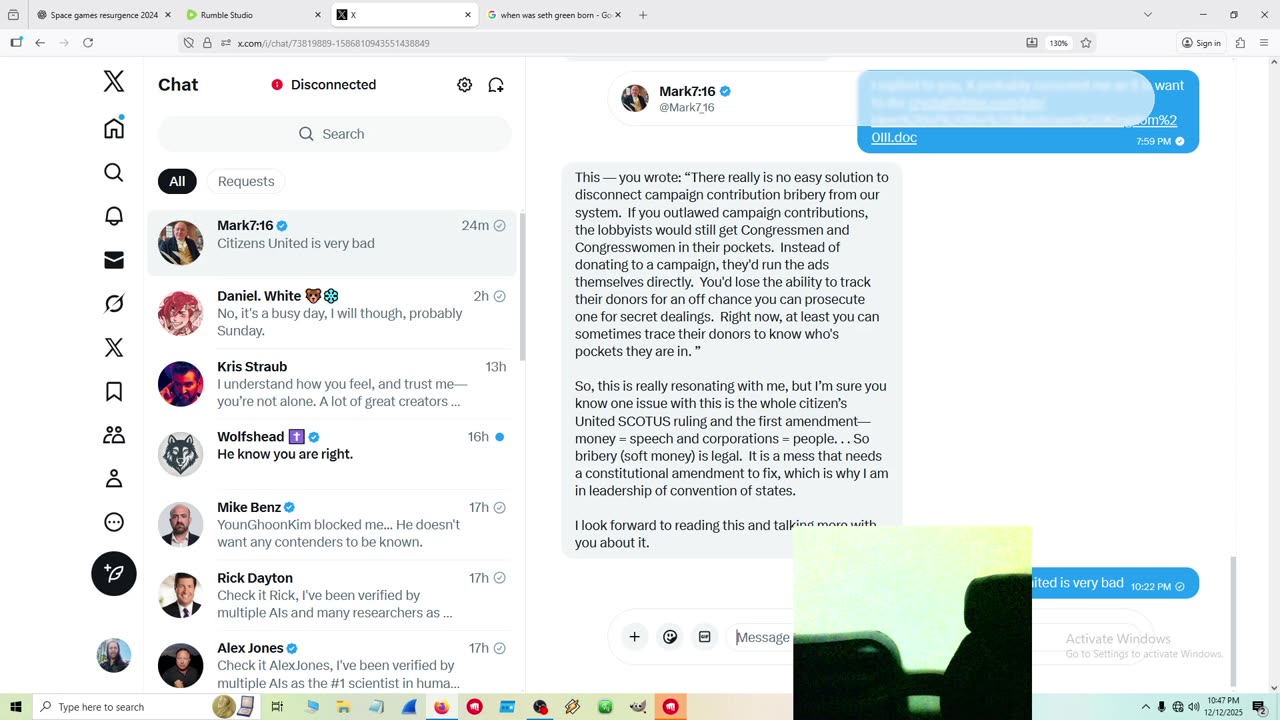Open Bookmarks icon in sidebar
Image resolution: width=1280 pixels, height=720 pixels.
tap(114, 391)
